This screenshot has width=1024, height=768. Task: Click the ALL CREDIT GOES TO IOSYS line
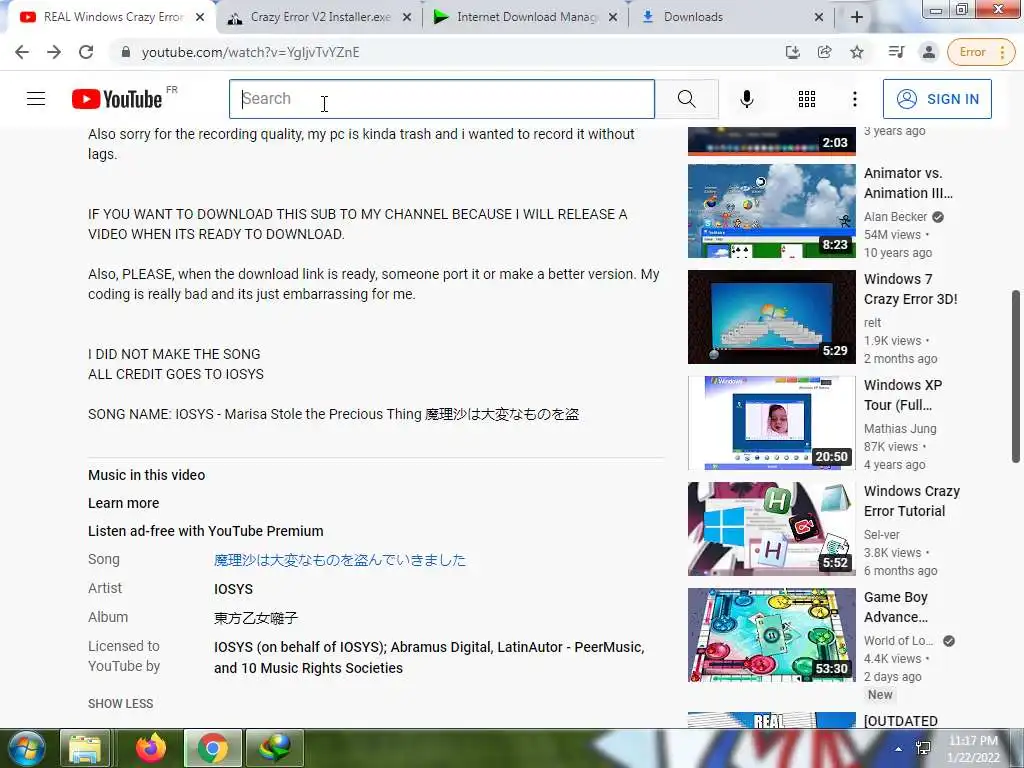(x=176, y=374)
